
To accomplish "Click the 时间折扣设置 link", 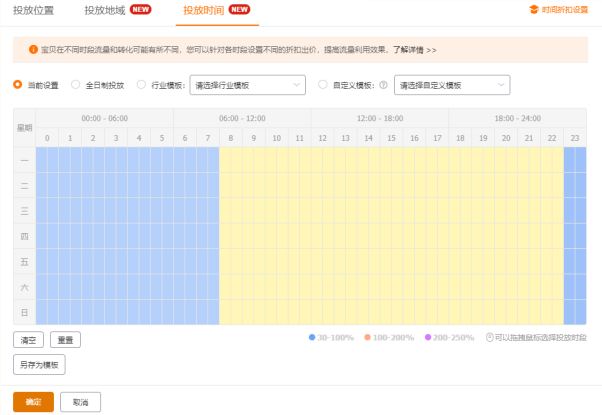I will point(565,10).
